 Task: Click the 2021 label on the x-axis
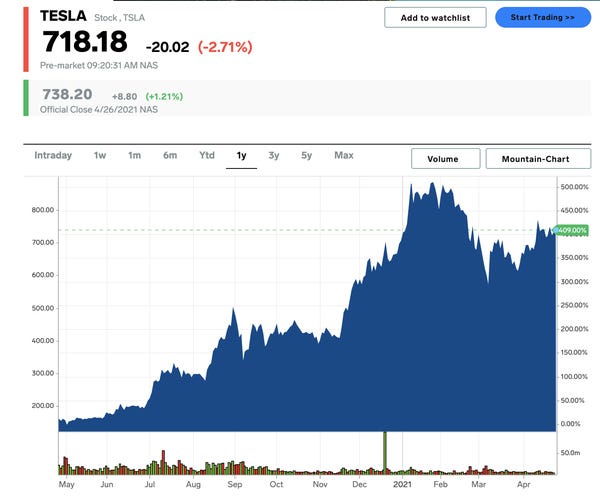[x=402, y=484]
